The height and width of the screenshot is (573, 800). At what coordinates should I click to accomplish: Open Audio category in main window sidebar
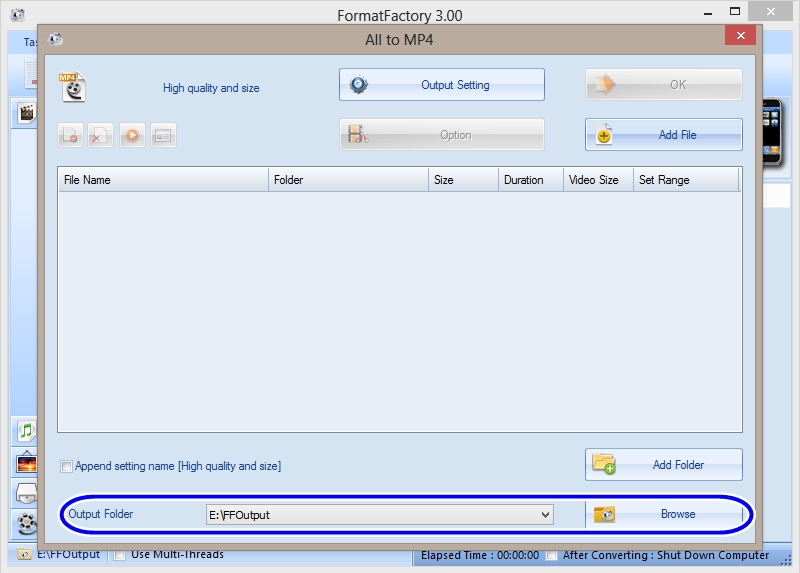[x=26, y=431]
